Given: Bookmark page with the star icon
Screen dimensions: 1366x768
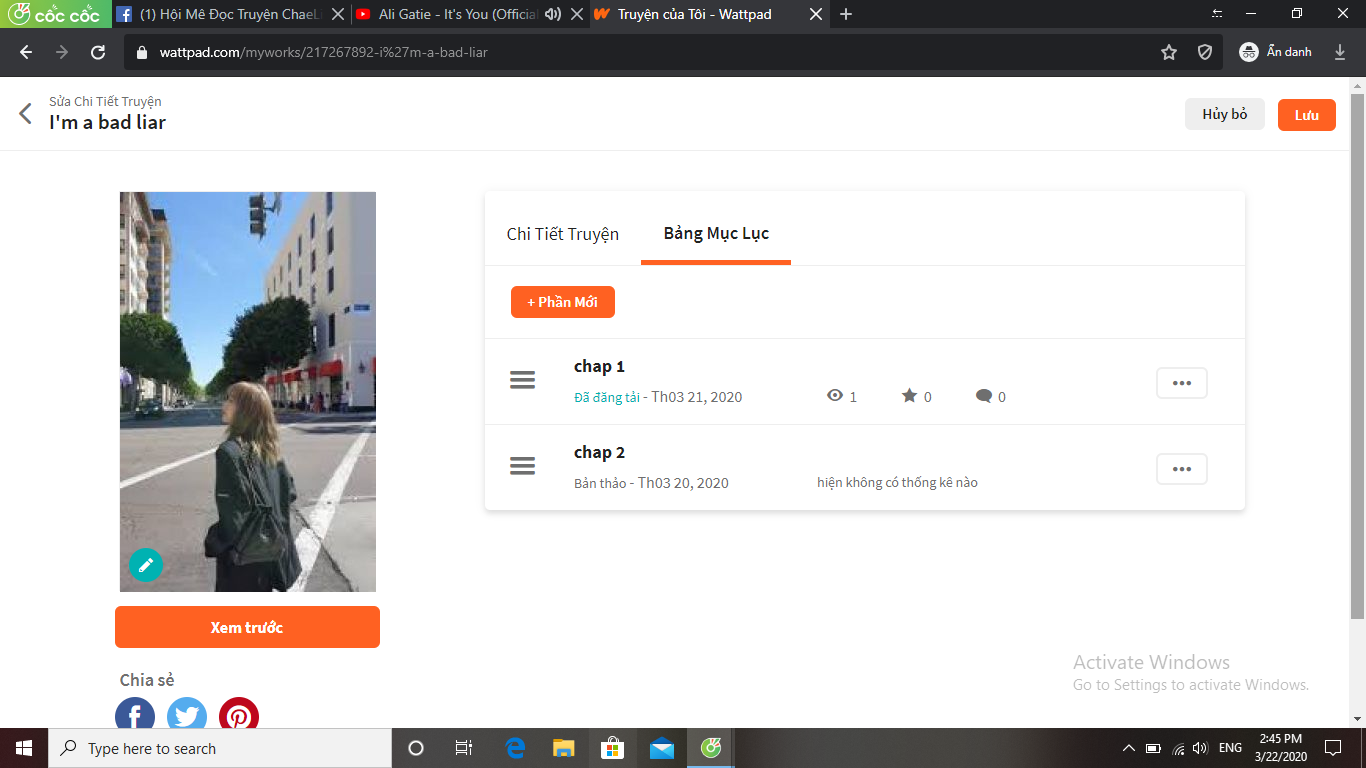Looking at the screenshot, I should [x=1168, y=53].
